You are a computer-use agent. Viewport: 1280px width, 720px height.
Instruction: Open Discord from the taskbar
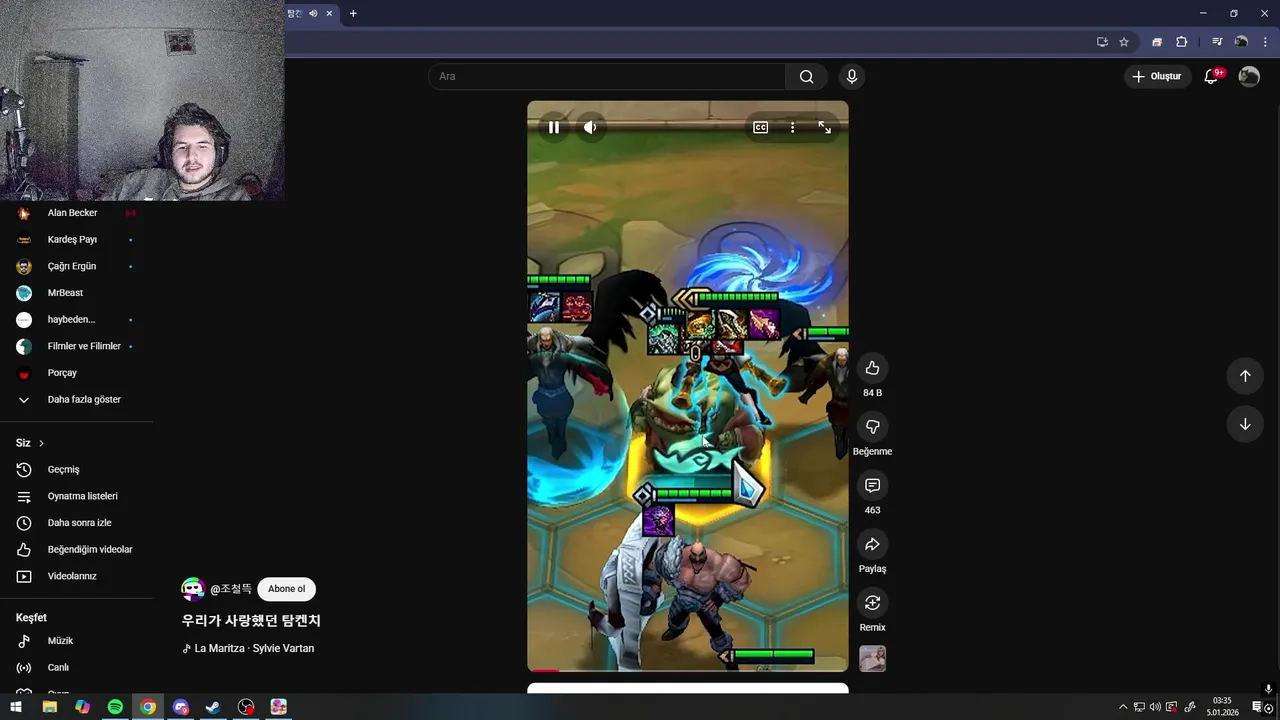[x=181, y=707]
